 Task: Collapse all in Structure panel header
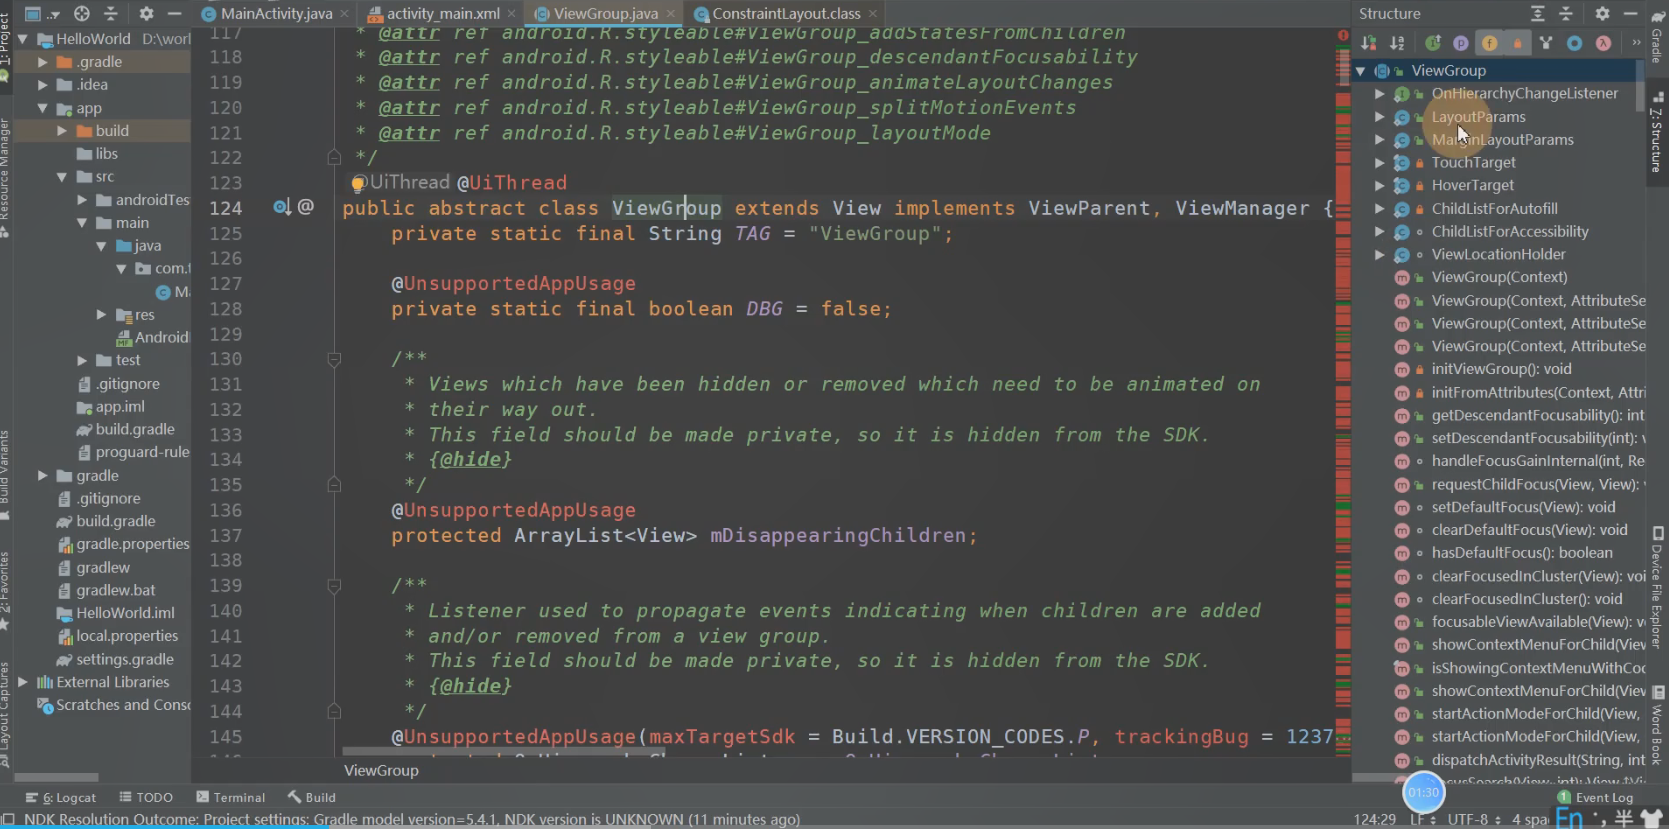1566,14
